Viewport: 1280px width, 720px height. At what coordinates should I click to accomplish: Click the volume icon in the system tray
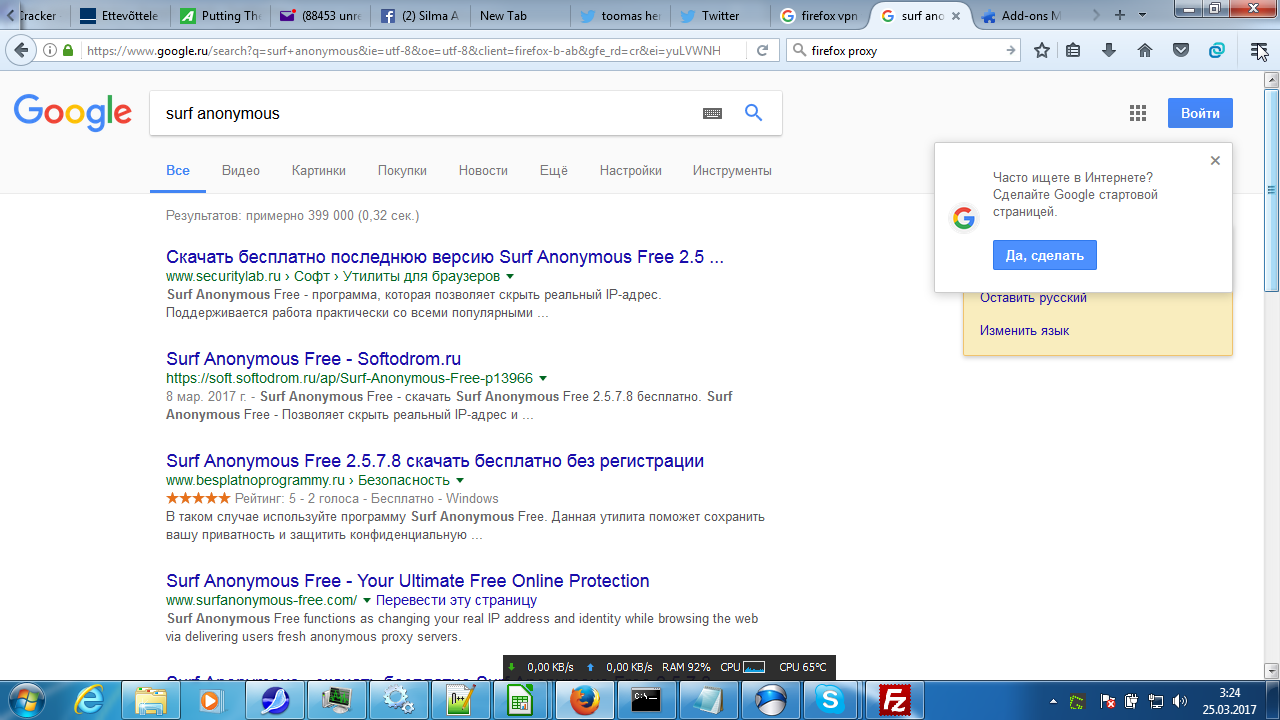pyautogui.click(x=1180, y=700)
